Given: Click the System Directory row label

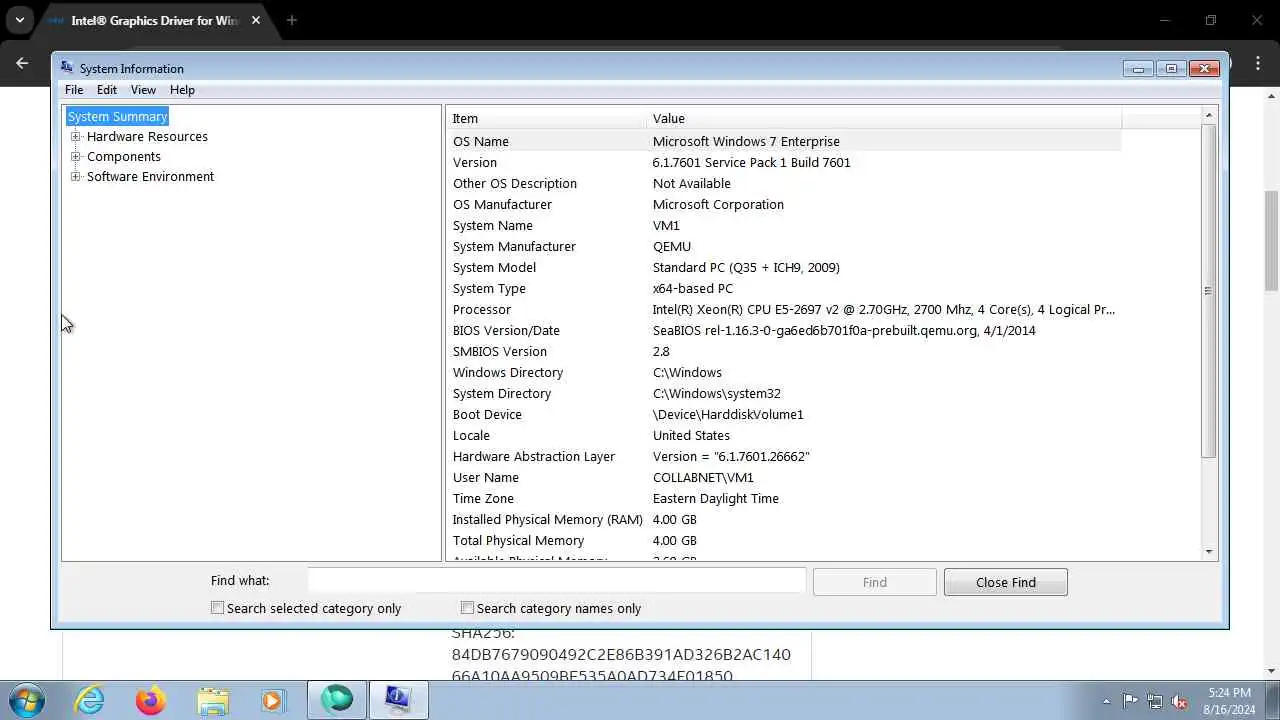Looking at the screenshot, I should tap(501, 393).
